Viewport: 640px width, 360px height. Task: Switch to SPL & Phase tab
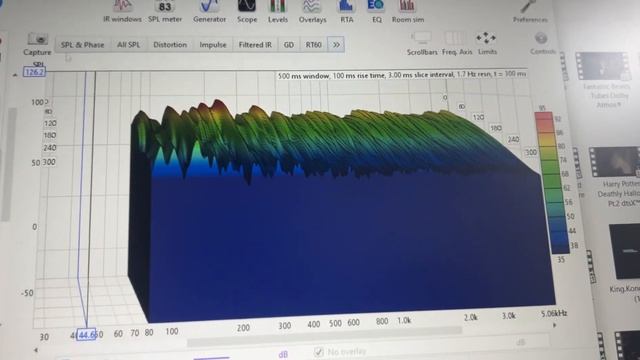[x=82, y=45]
